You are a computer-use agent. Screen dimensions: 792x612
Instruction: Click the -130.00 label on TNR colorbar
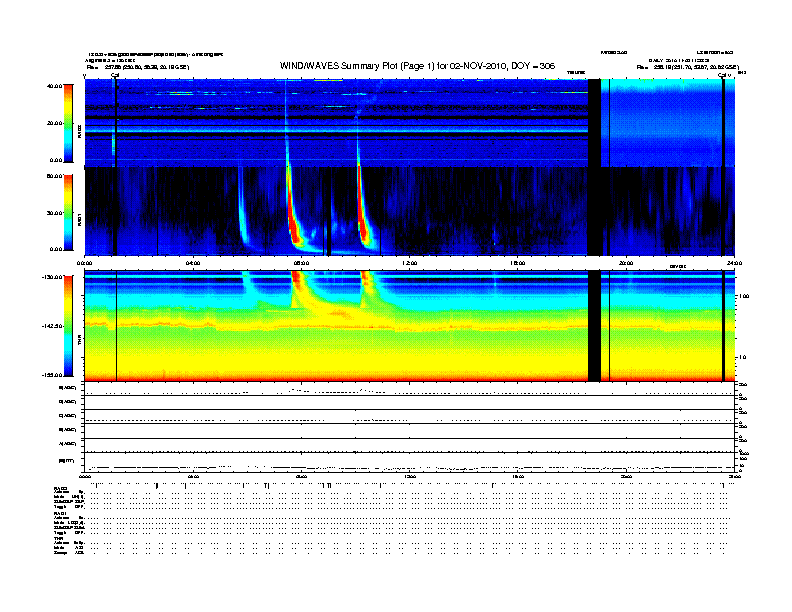click(x=53, y=277)
